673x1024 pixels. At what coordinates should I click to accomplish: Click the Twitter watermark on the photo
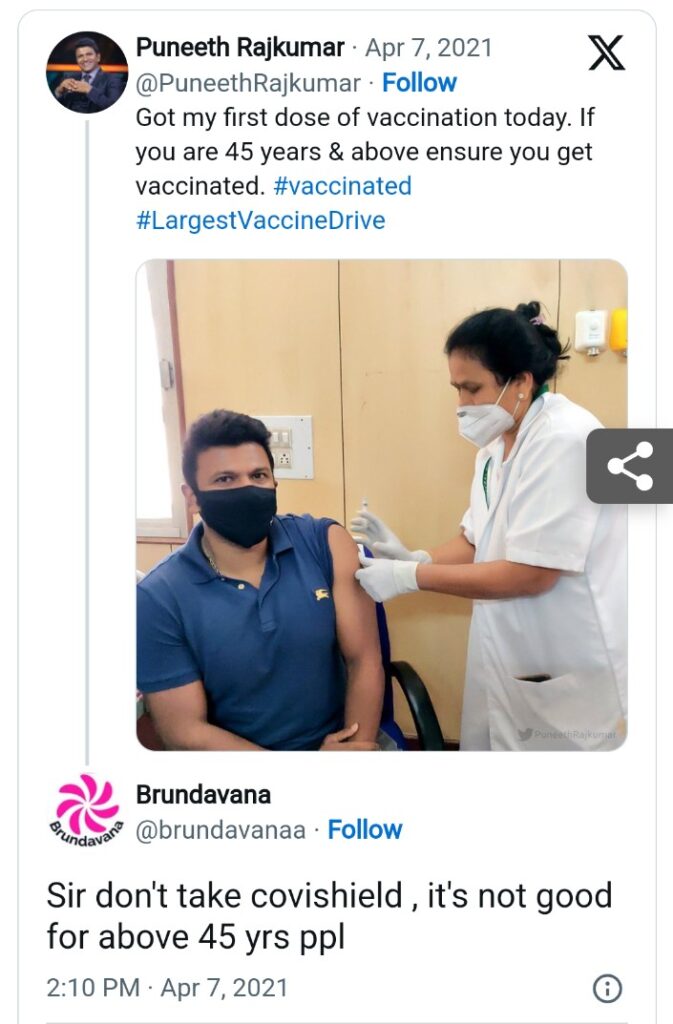pyautogui.click(x=567, y=734)
